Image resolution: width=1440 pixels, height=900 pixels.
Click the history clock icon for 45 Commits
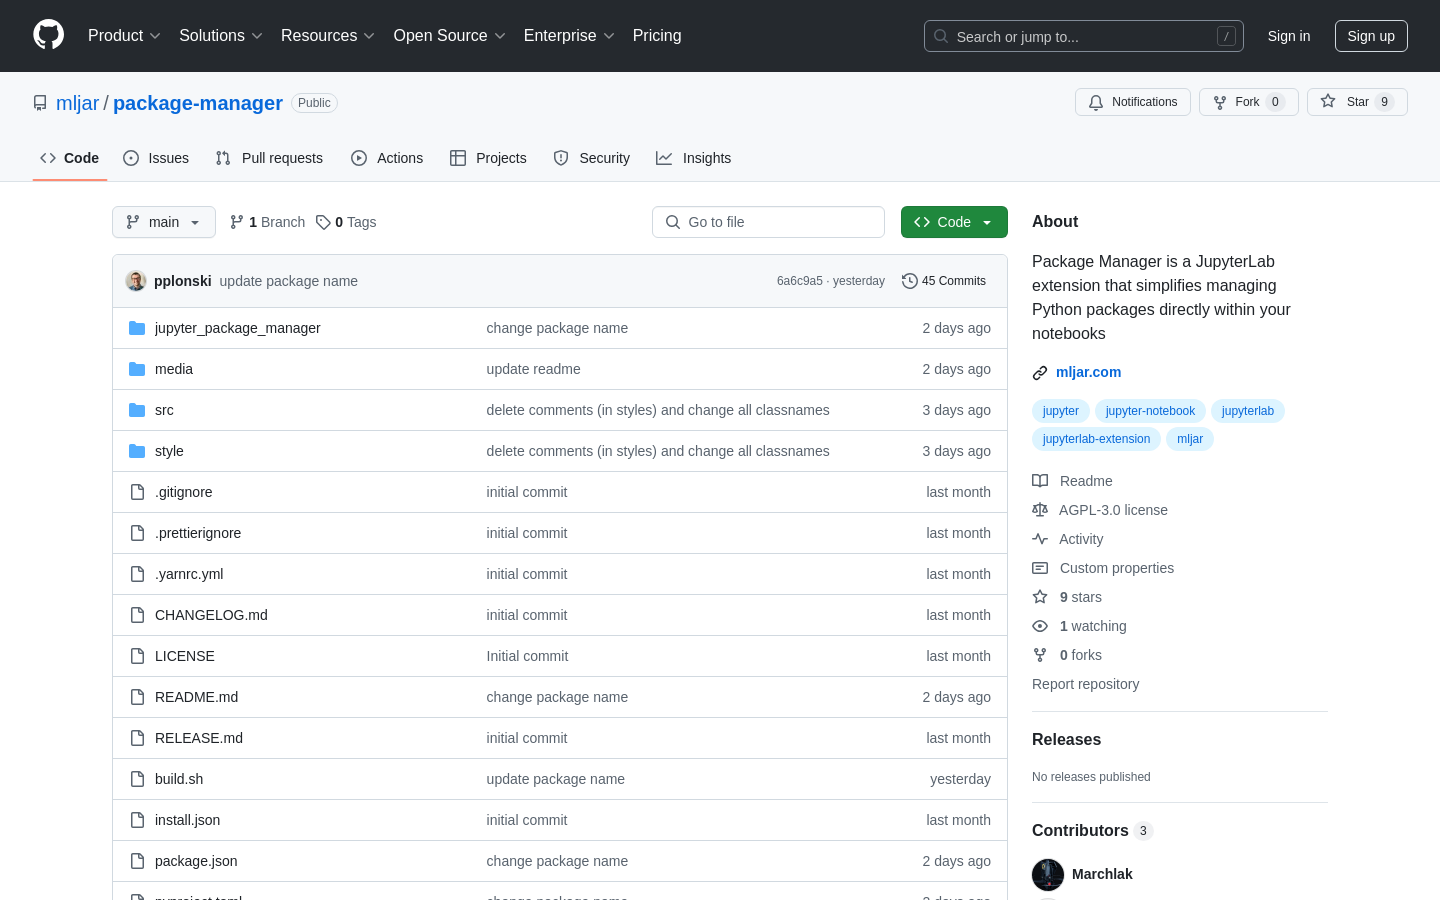(x=910, y=281)
